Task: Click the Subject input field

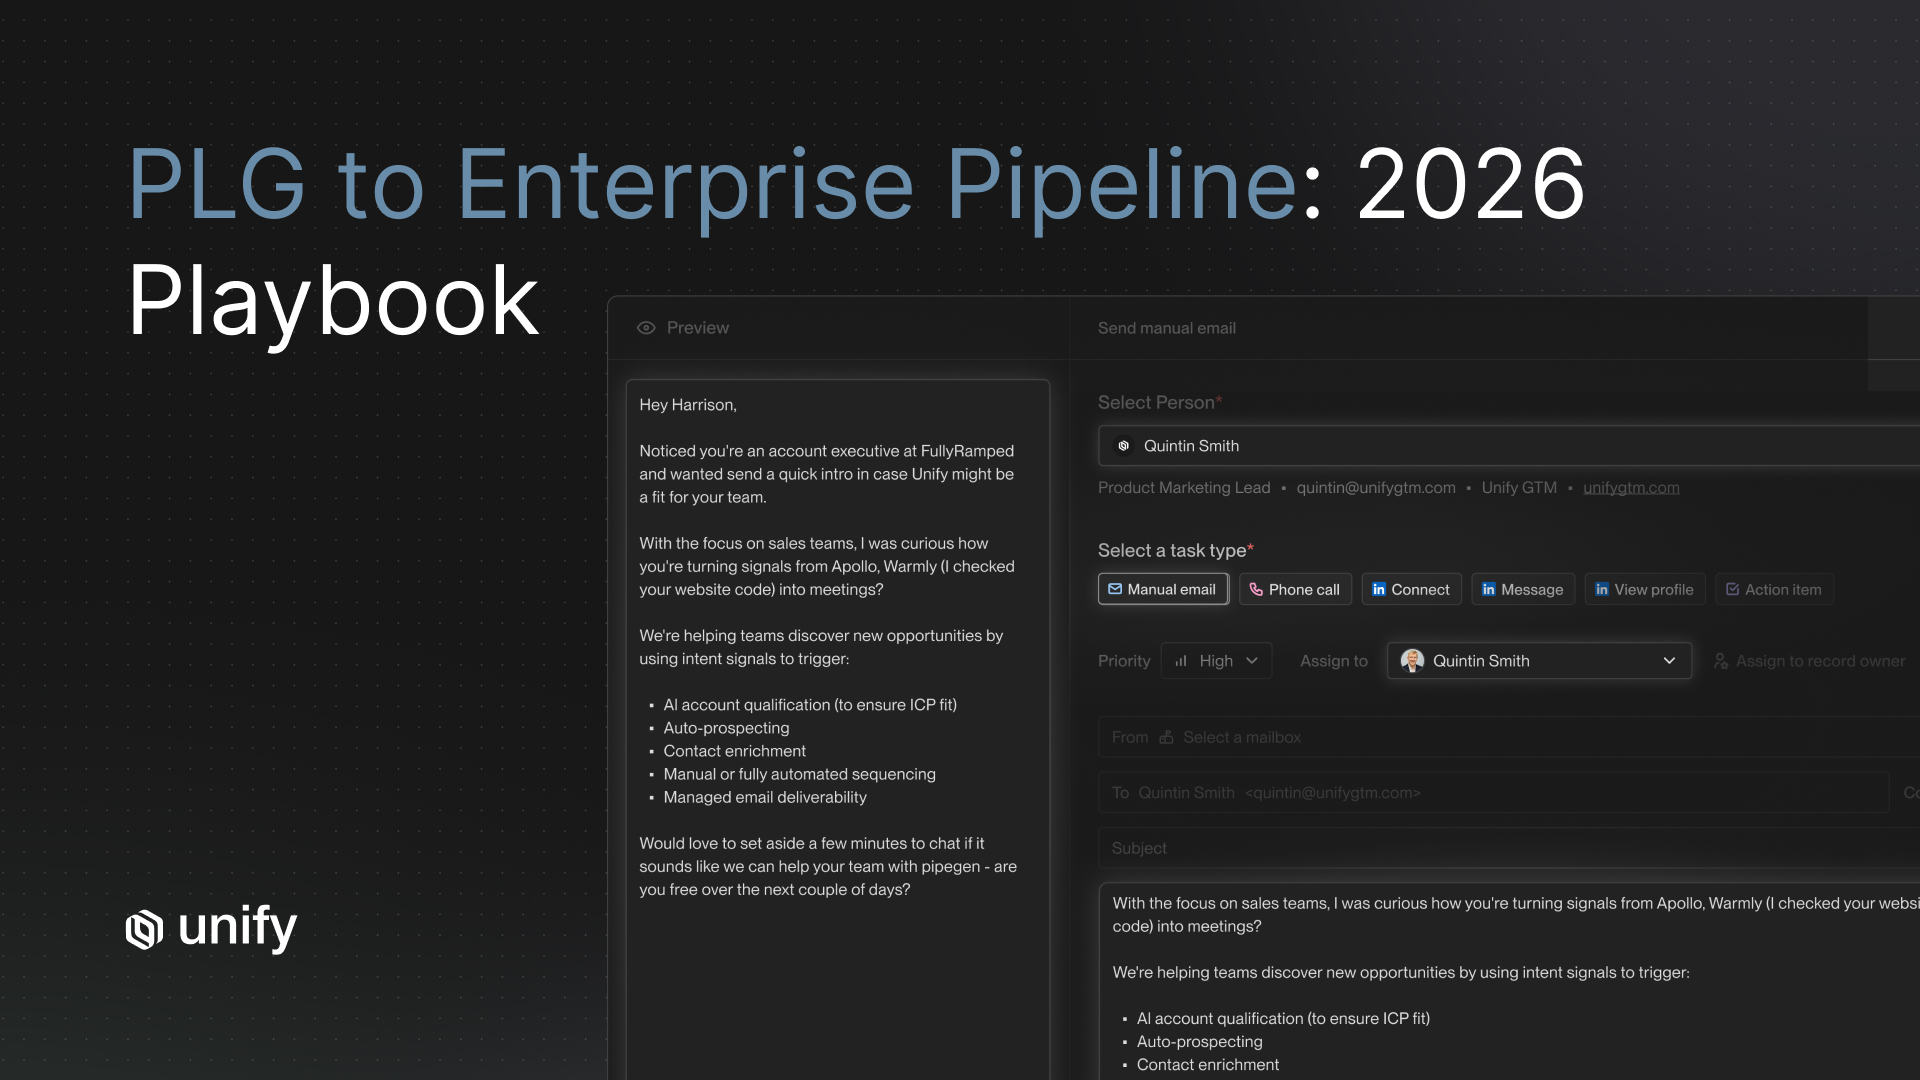Action: pos(1509,848)
